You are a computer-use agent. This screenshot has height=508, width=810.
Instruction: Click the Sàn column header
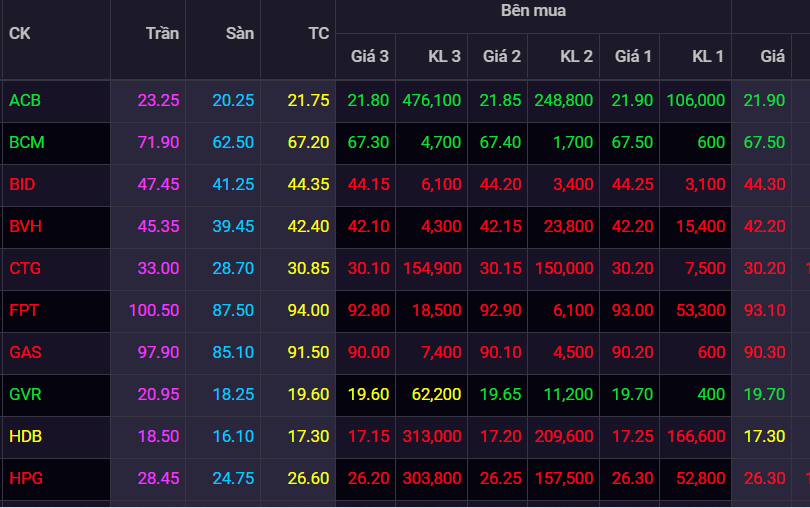(239, 33)
